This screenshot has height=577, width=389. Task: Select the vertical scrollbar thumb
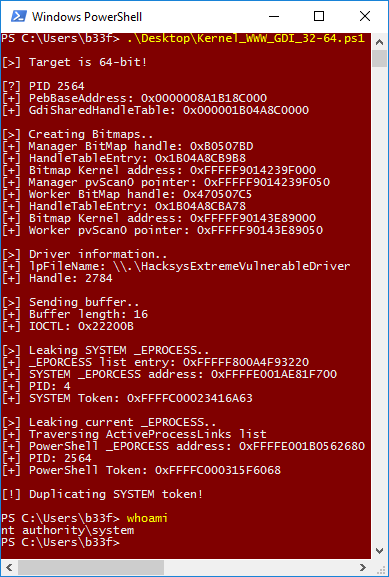click(380, 59)
